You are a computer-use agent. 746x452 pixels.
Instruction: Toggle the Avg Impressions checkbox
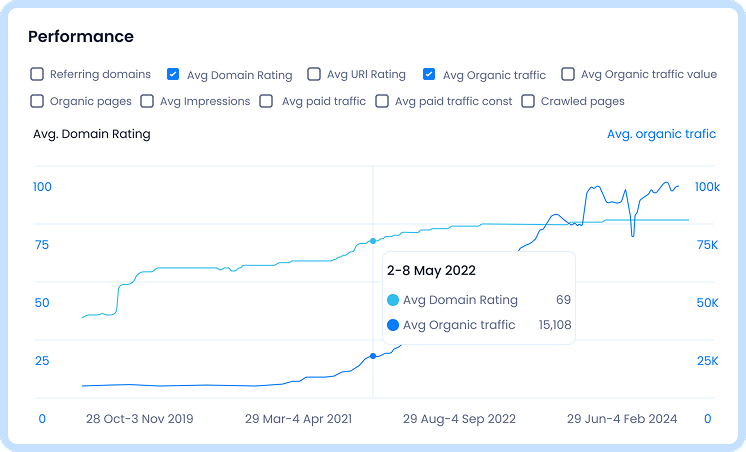[x=147, y=101]
